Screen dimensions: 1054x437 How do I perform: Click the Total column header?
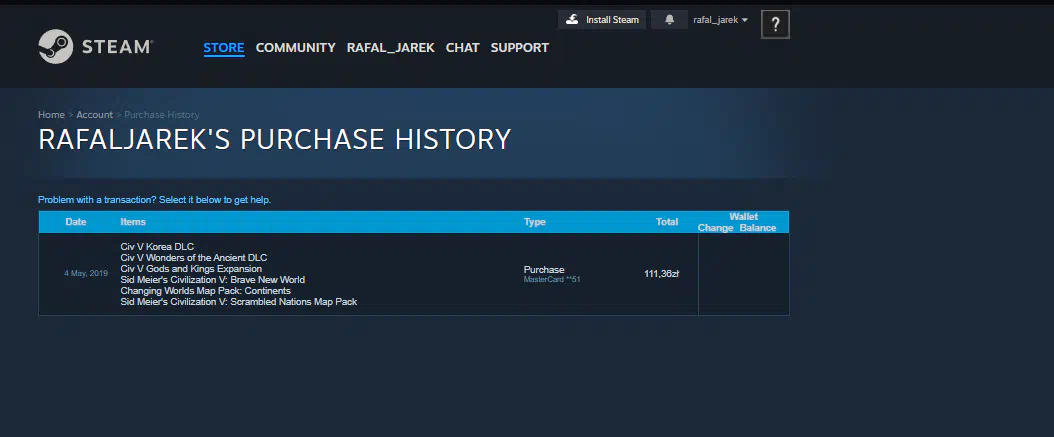(667, 222)
